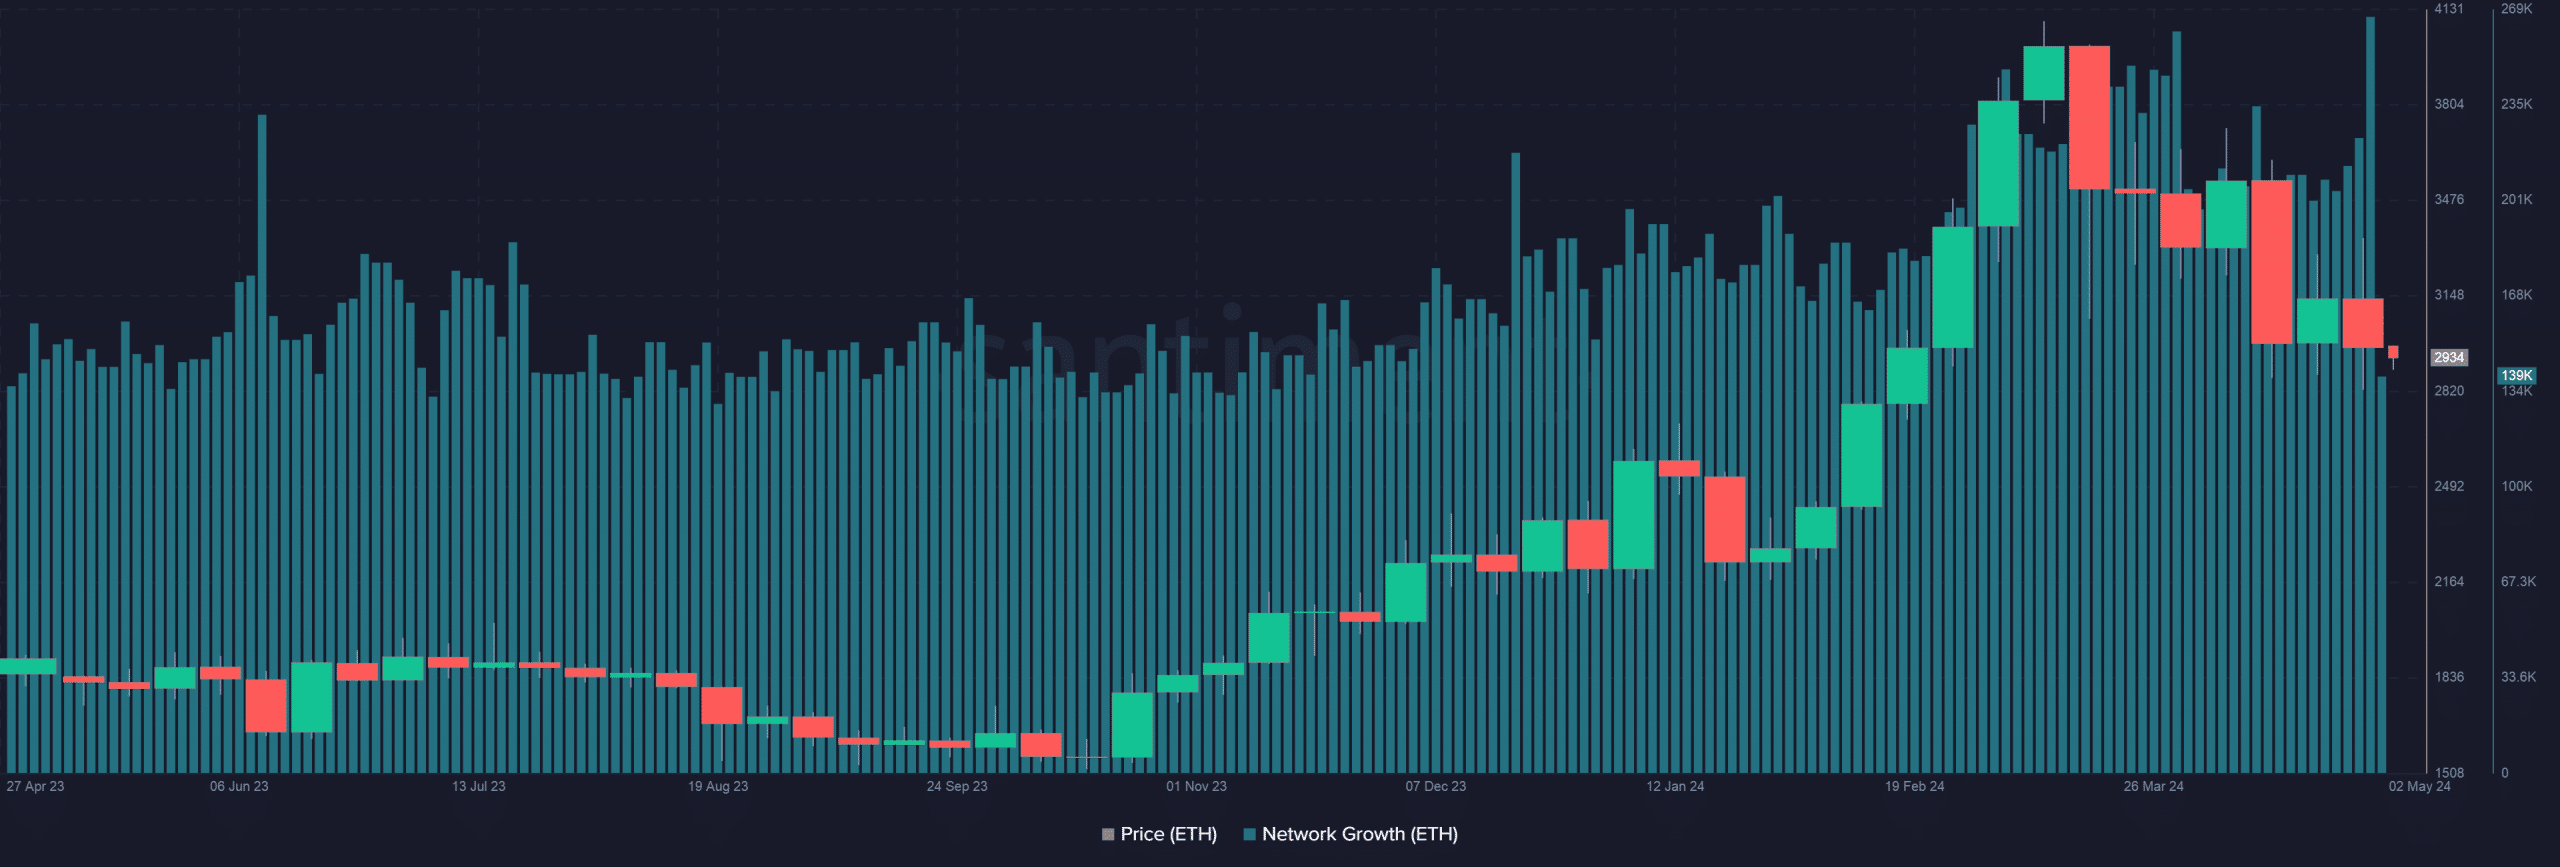Click the gray Price (ETH) legend swatch
The width and height of the screenshot is (2560, 867).
(x=1107, y=834)
